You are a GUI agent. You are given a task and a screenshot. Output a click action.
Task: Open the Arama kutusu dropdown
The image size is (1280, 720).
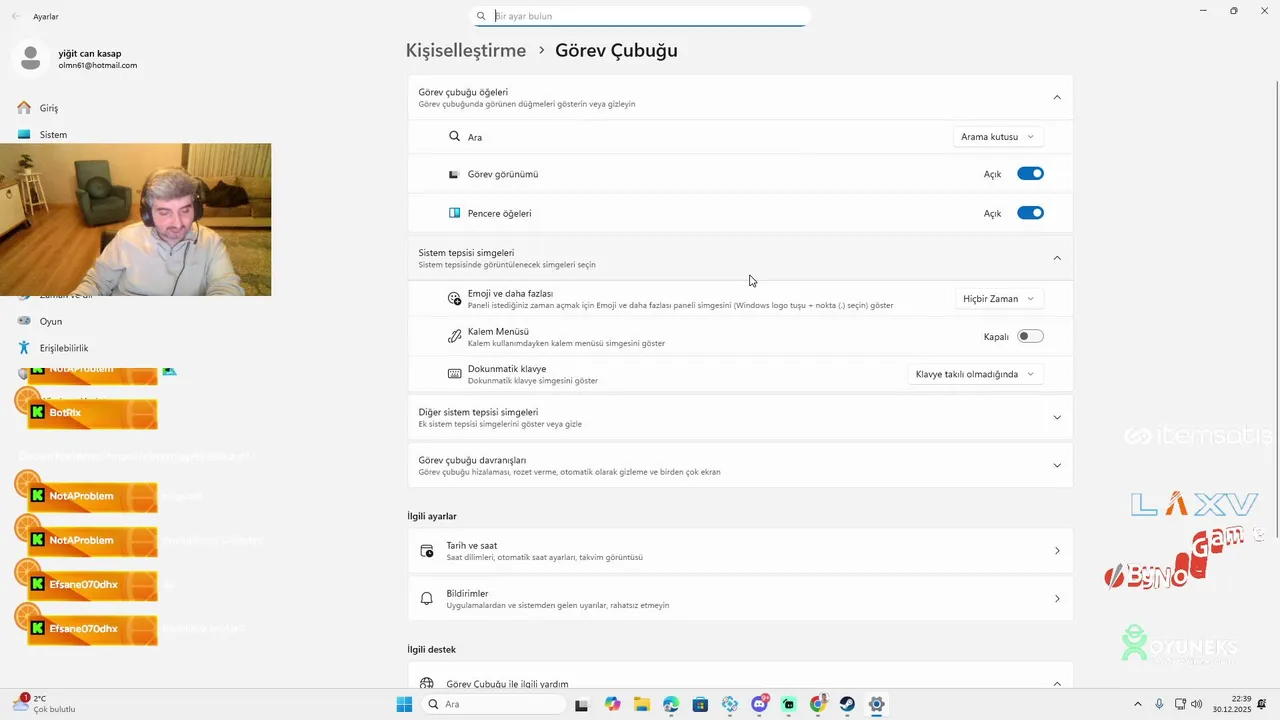point(998,136)
